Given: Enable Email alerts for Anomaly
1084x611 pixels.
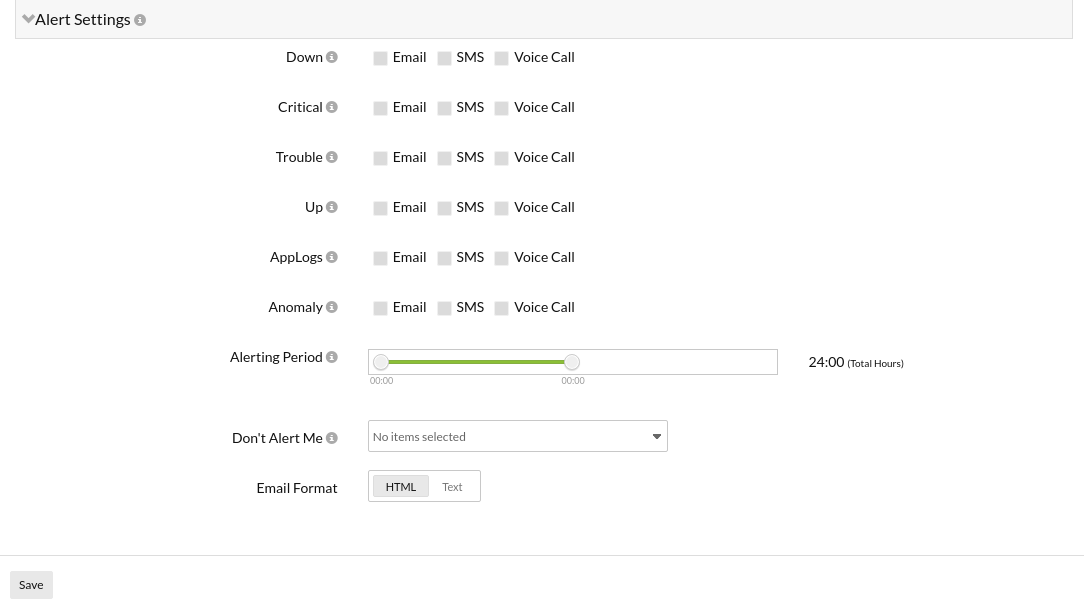Looking at the screenshot, I should [x=380, y=308].
